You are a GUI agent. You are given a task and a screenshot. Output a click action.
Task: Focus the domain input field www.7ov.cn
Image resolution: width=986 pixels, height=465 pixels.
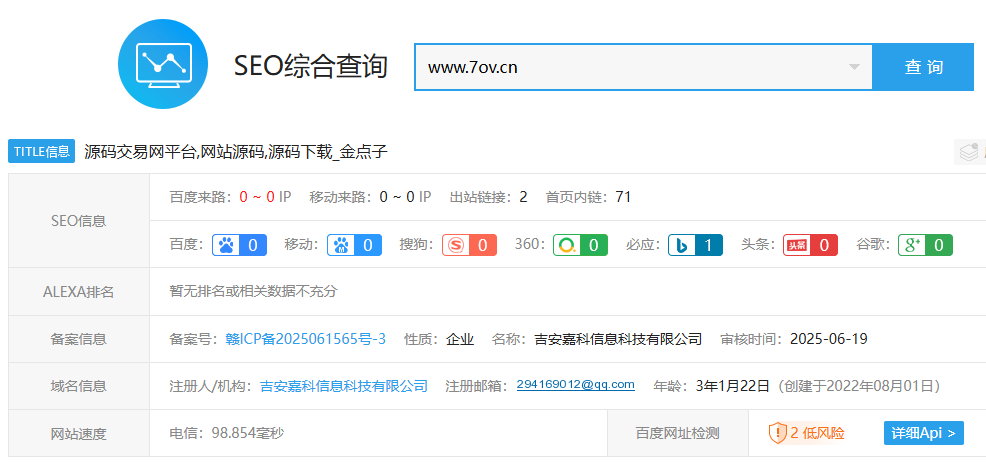pyautogui.click(x=630, y=67)
